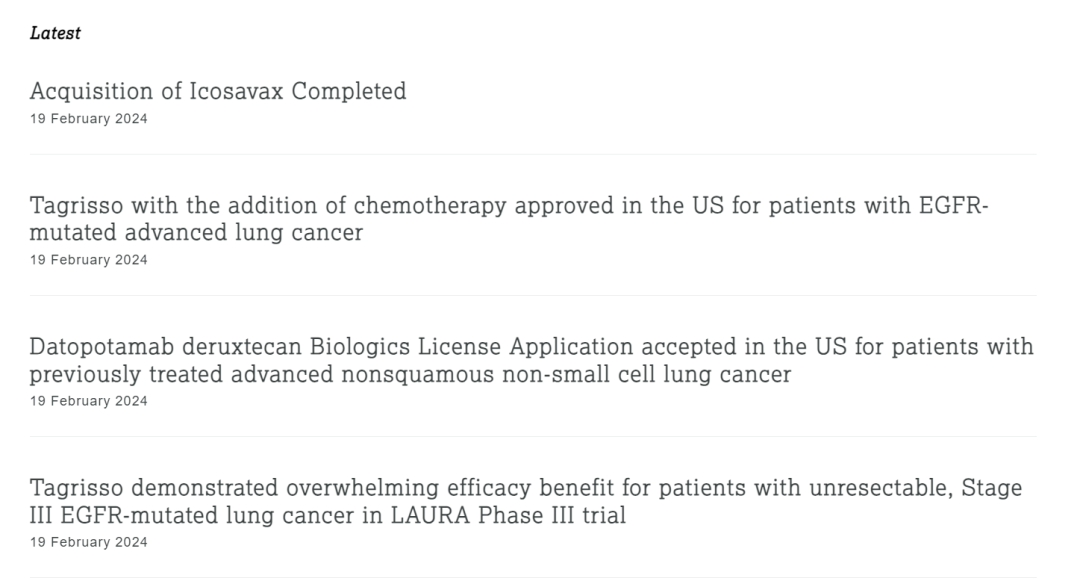Image resolution: width=1080 pixels, height=581 pixels.
Task: Click date under Icosavax acquisition headline
Action: 89,119
